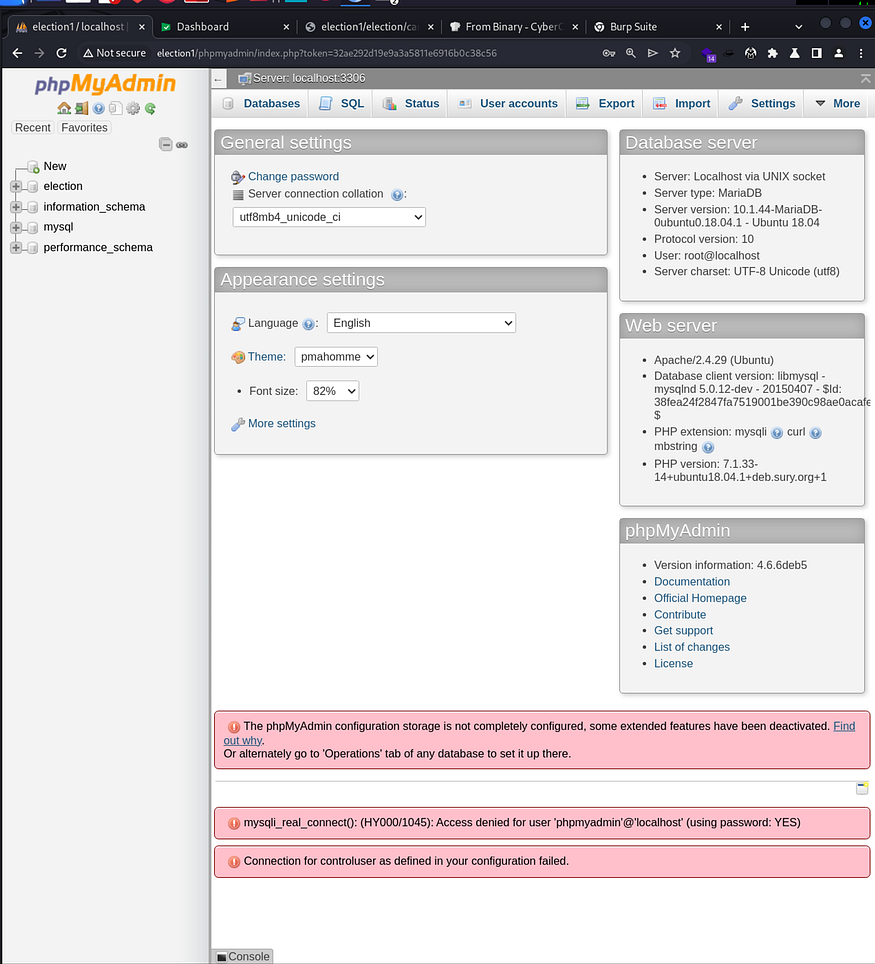The width and height of the screenshot is (875, 964).
Task: Click the Server: localhost:3306 breadcrumb
Action: tap(309, 79)
